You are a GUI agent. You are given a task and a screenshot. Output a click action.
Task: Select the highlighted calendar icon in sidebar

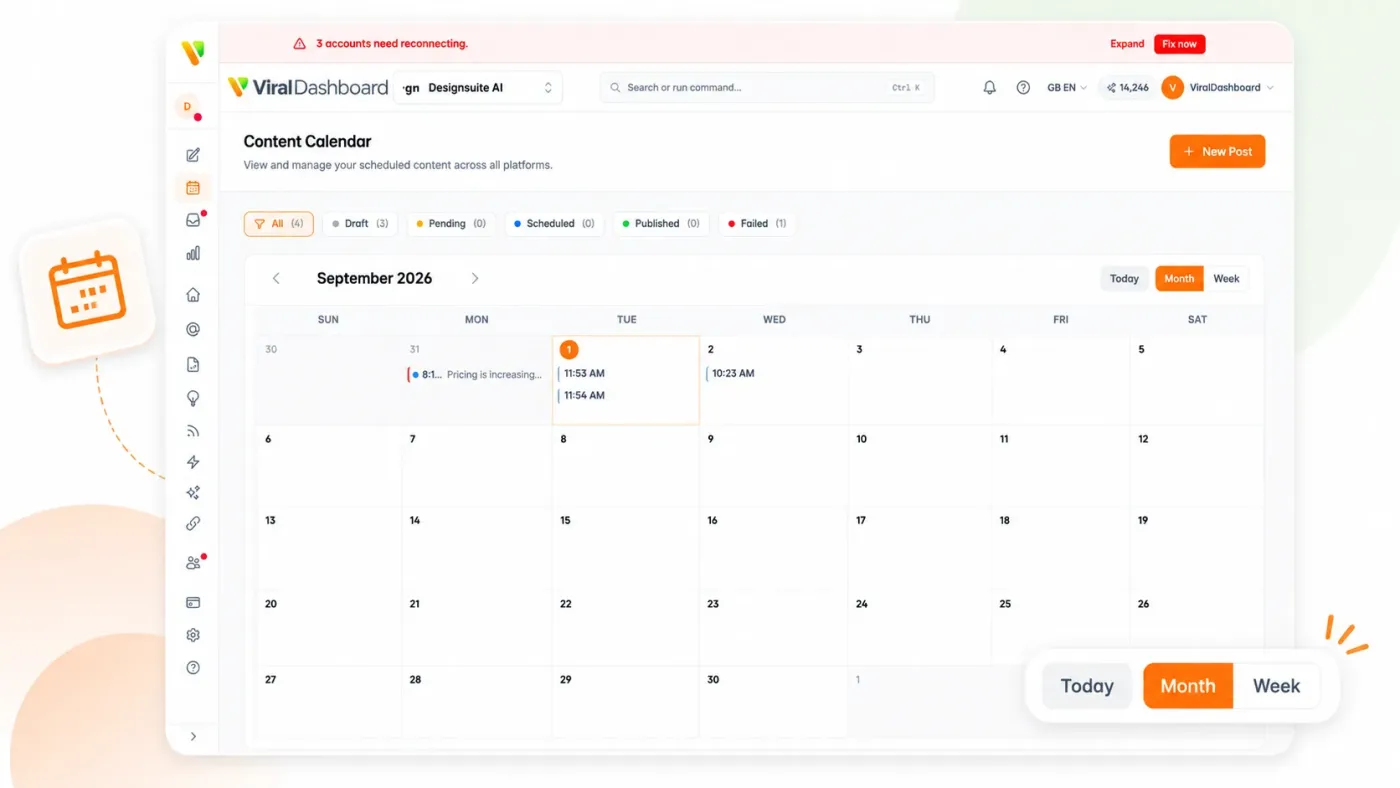coord(193,187)
